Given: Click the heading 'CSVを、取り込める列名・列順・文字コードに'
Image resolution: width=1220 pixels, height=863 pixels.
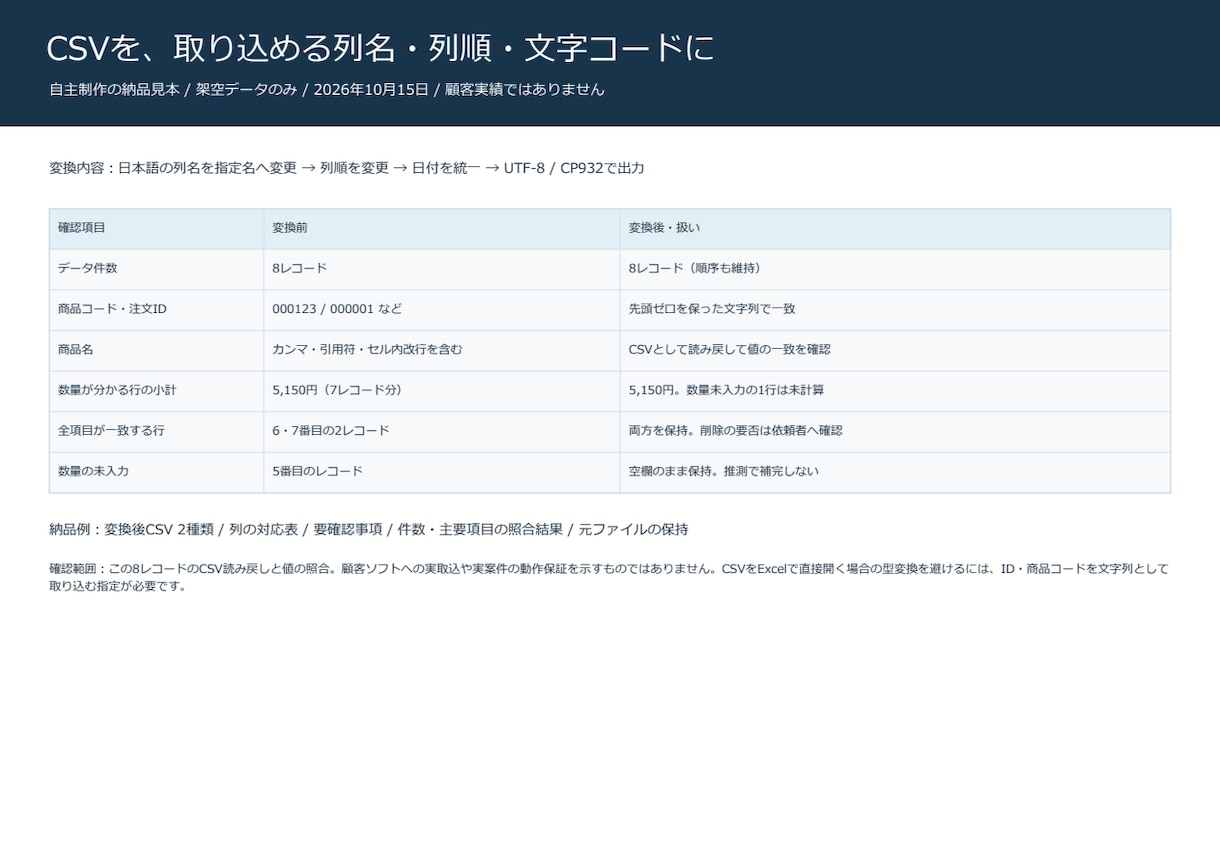Looking at the screenshot, I should point(381,48).
